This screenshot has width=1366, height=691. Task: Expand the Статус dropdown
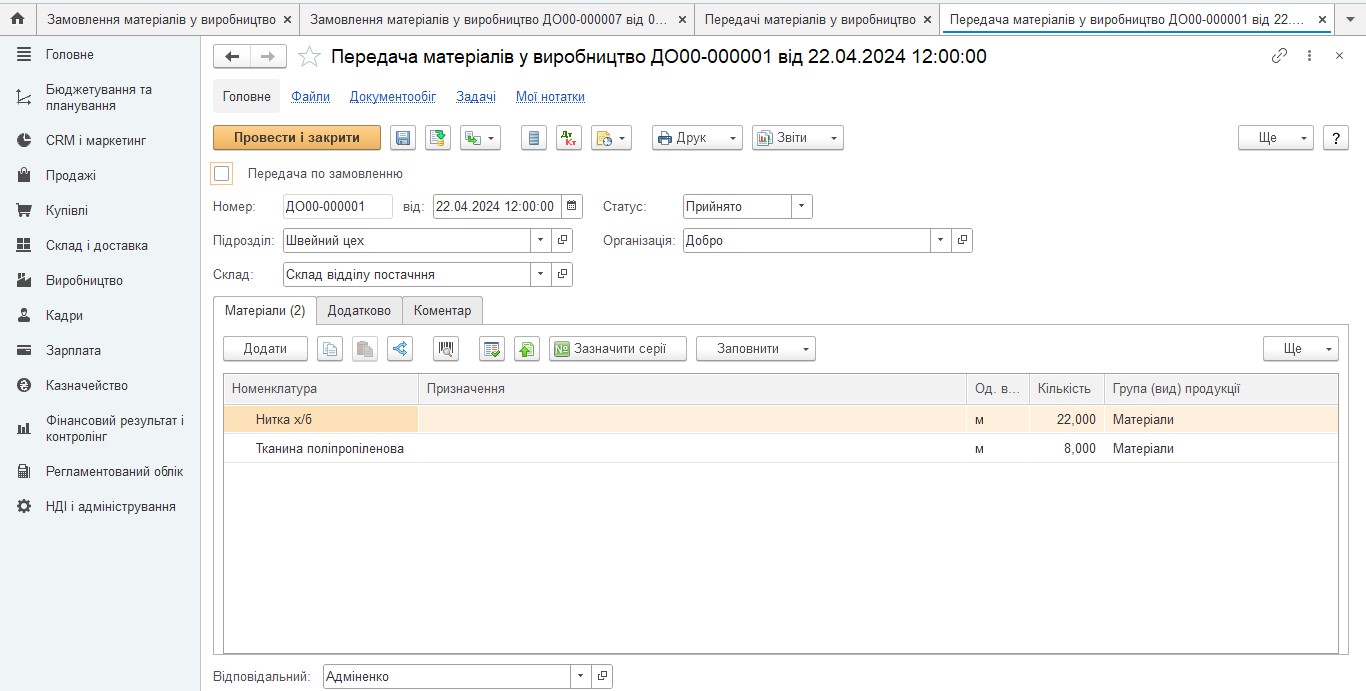[802, 207]
